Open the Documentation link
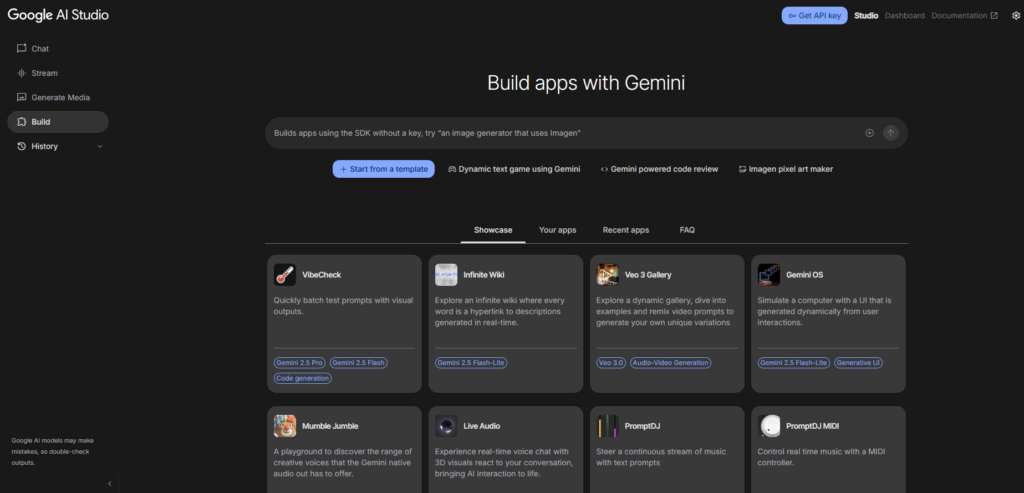1024x493 pixels. pyautogui.click(x=965, y=16)
